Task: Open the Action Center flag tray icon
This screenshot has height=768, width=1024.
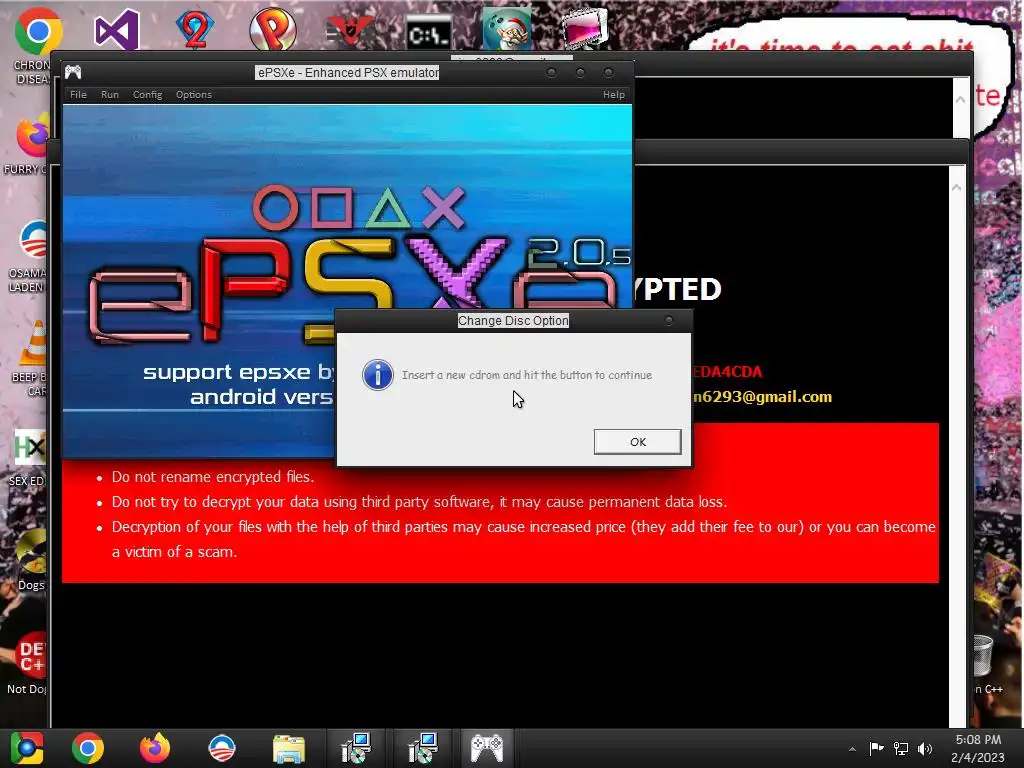Action: pyautogui.click(x=876, y=748)
